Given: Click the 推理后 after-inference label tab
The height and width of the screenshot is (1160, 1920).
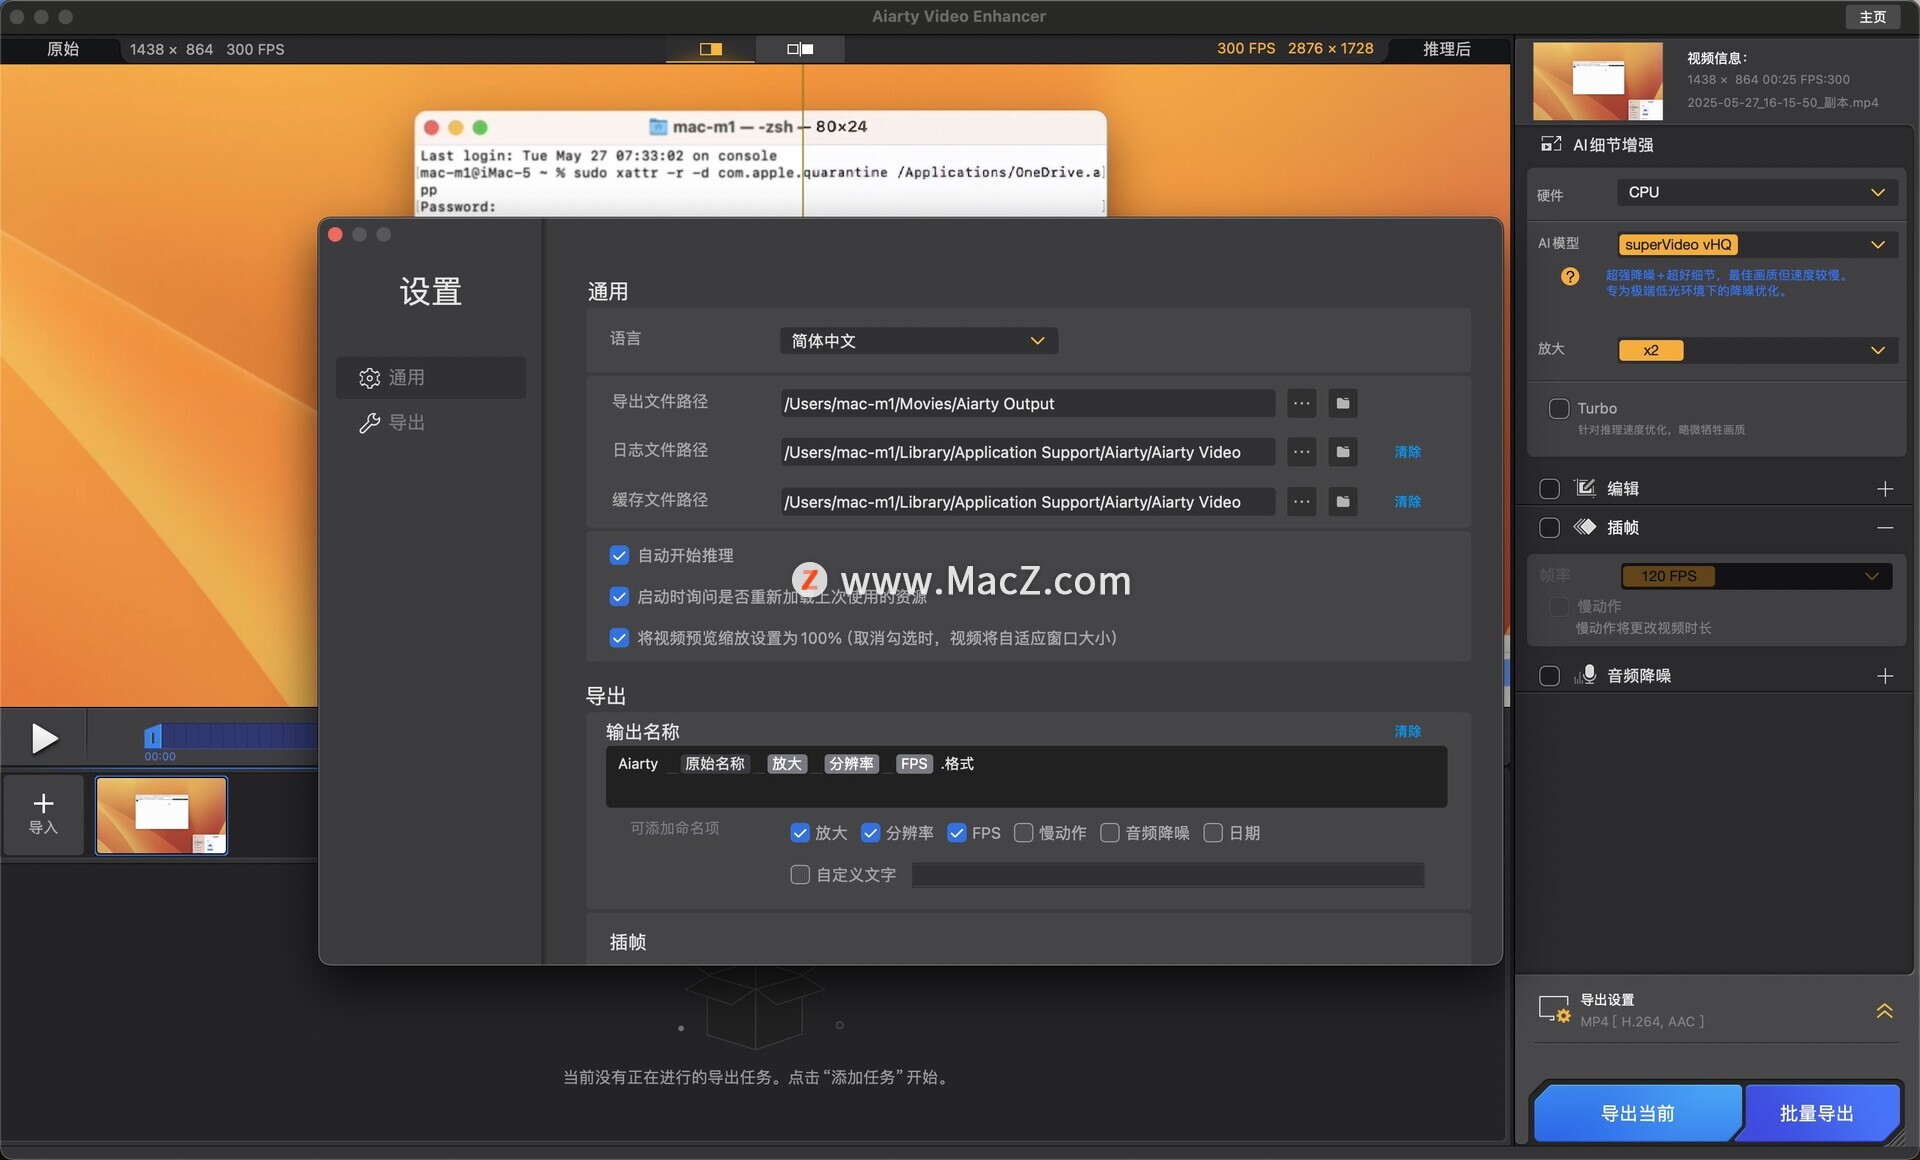Looking at the screenshot, I should coord(1446,49).
